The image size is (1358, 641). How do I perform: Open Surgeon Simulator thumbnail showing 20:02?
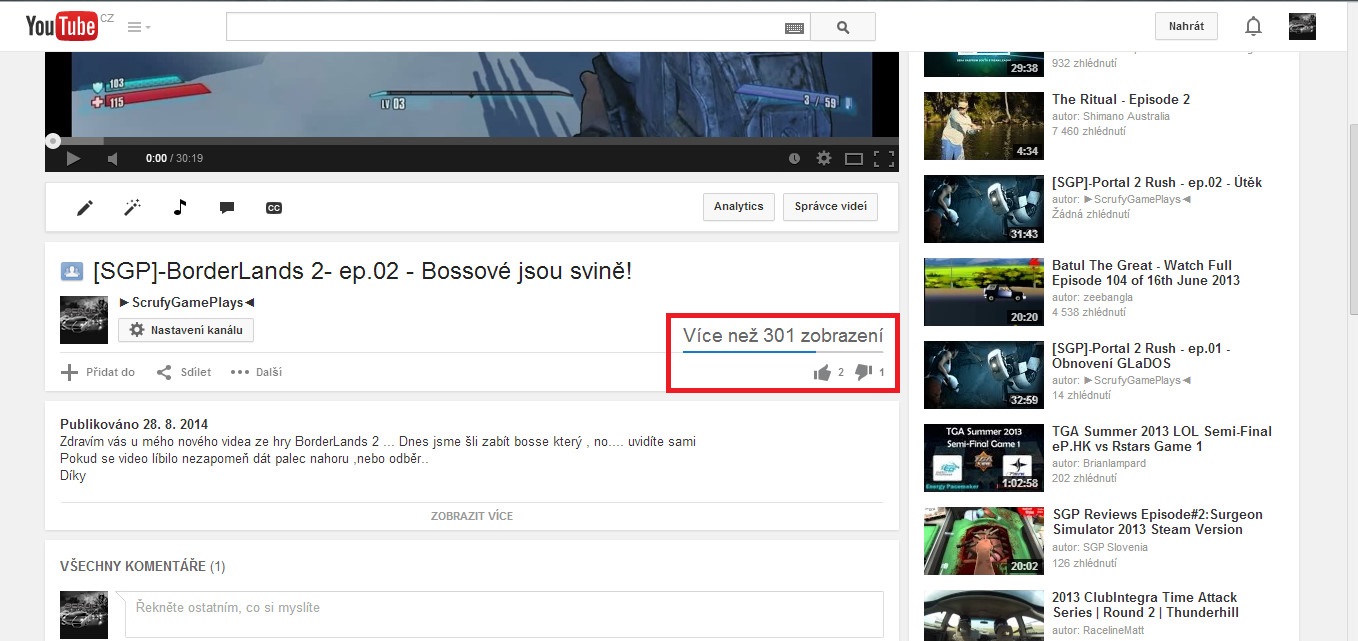point(984,541)
